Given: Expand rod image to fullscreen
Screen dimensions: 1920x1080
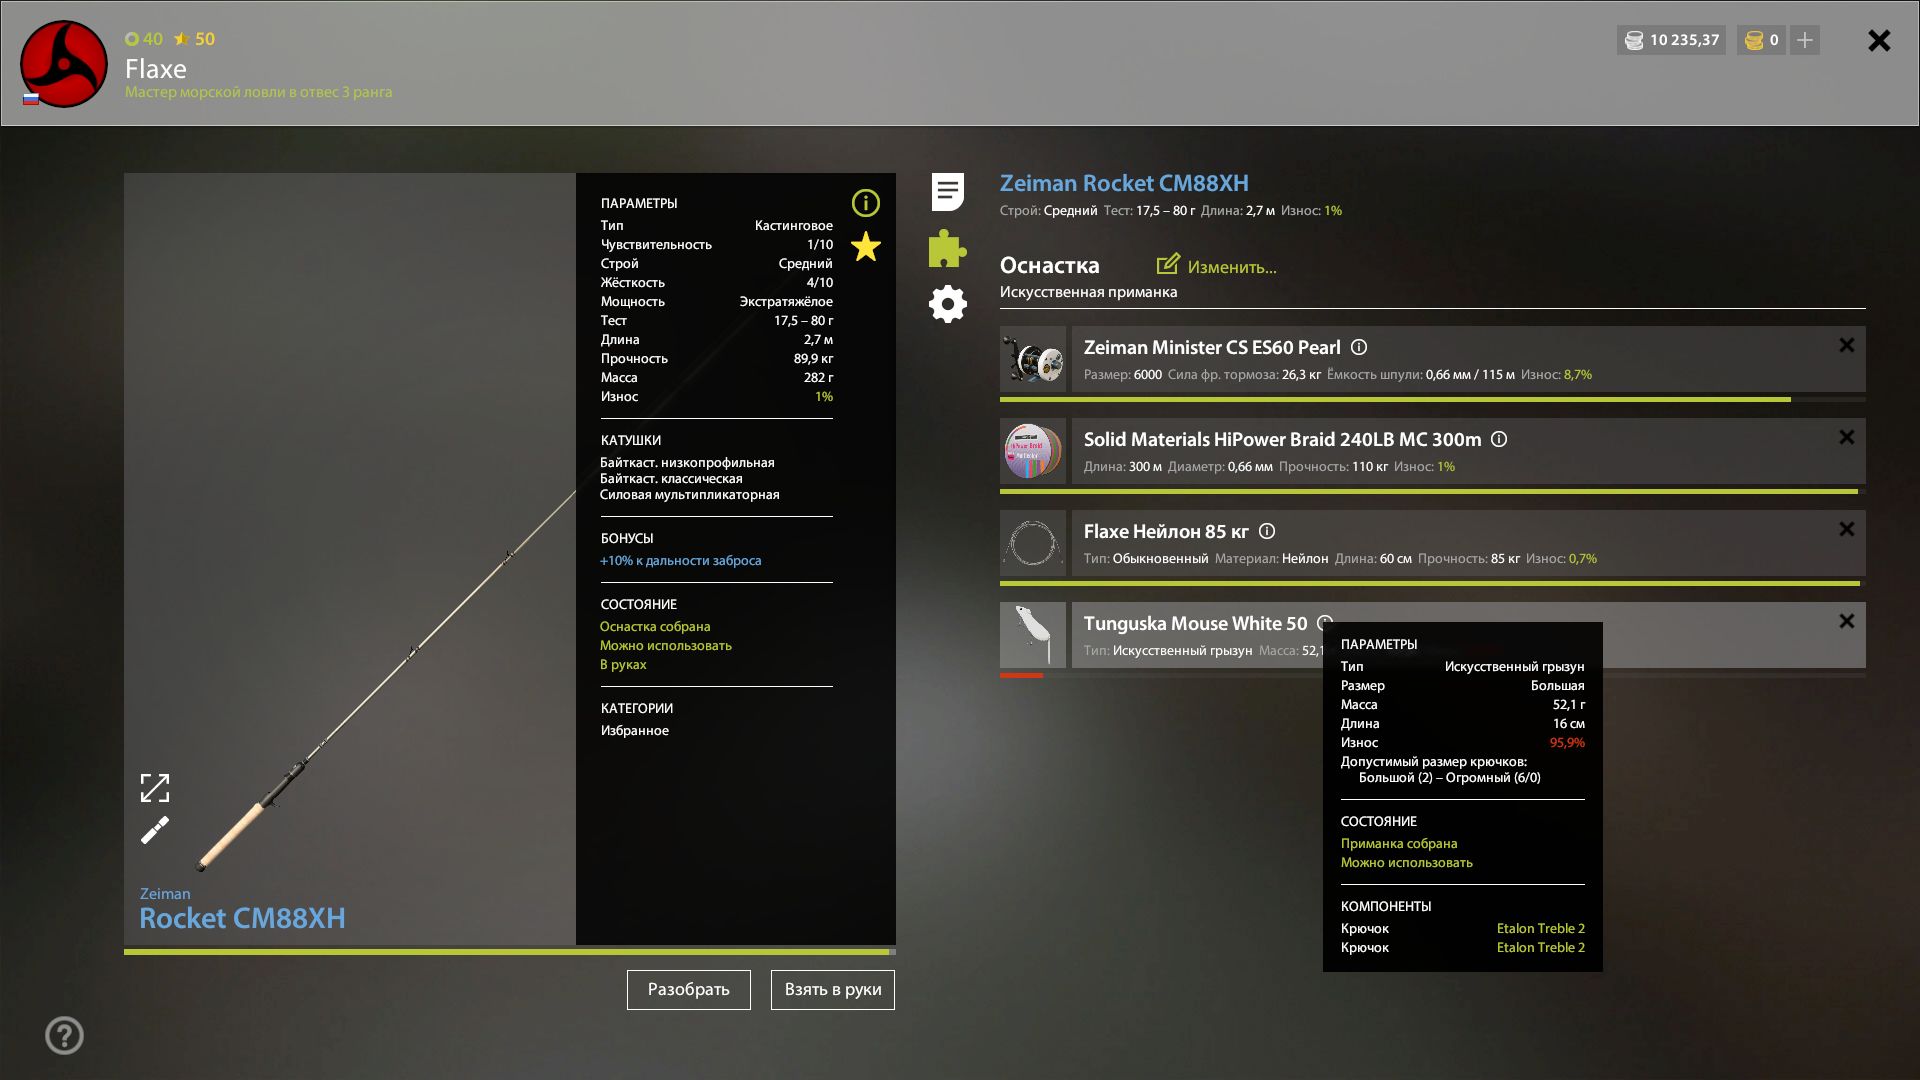Looking at the screenshot, I should pyautogui.click(x=155, y=788).
